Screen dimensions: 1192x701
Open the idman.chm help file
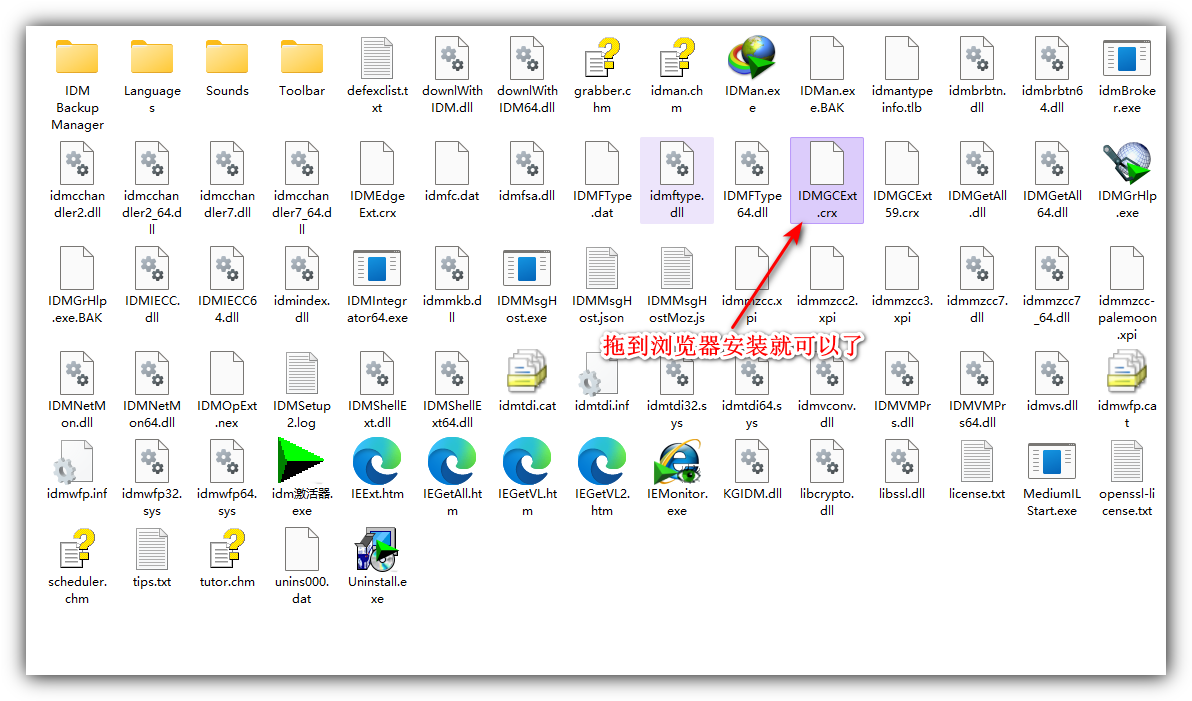tap(676, 57)
